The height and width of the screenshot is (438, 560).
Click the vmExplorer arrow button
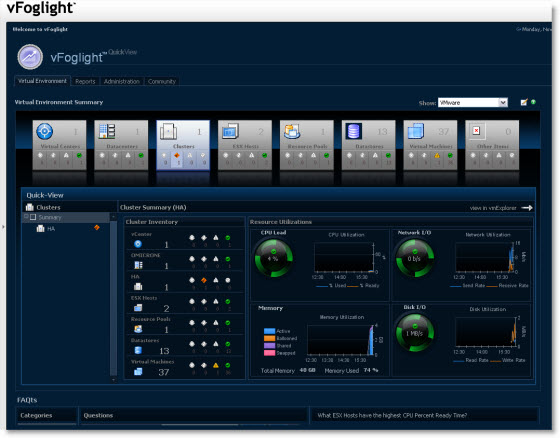527,208
